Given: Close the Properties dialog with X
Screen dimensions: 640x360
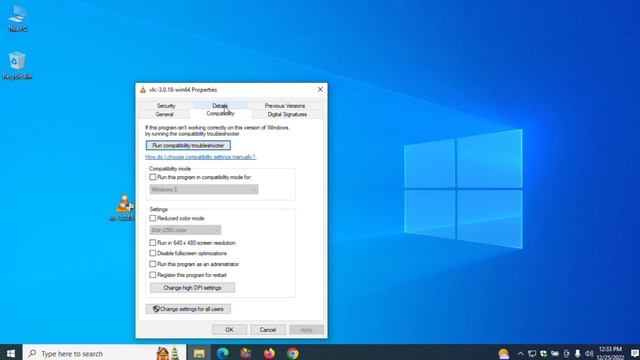Looking at the screenshot, I should coord(320,89).
